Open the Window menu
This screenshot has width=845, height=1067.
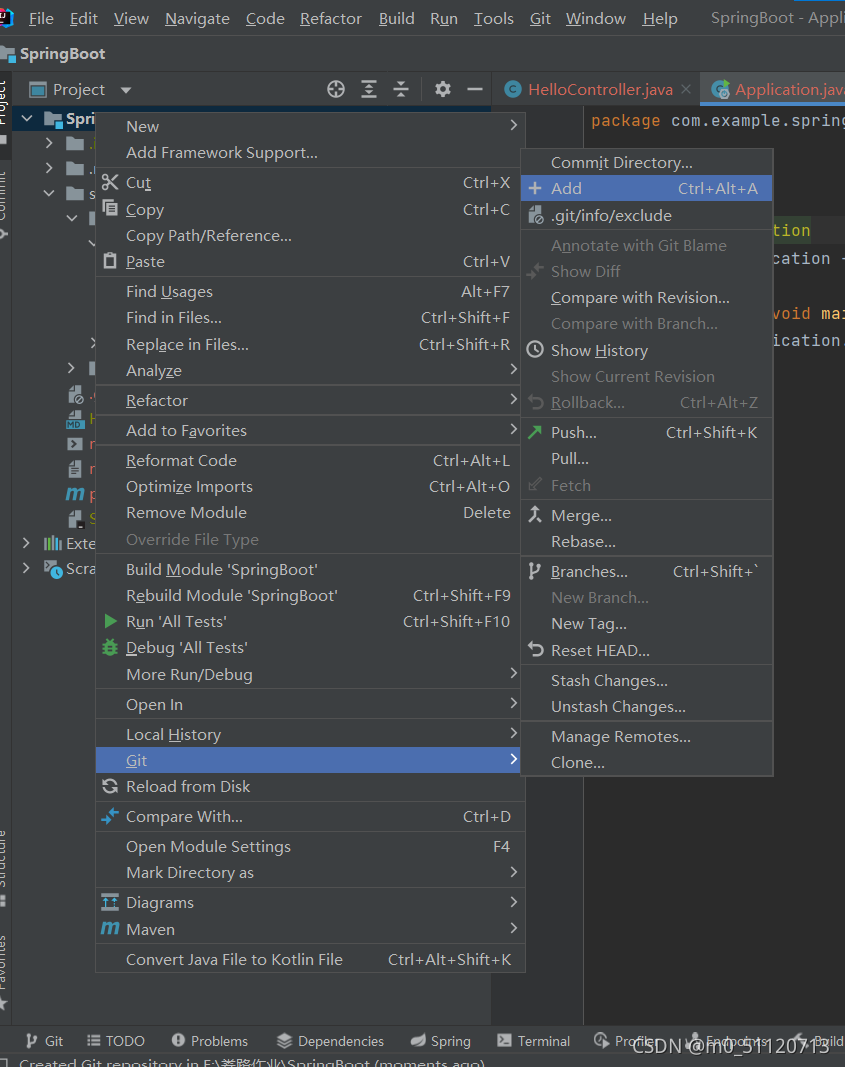(596, 18)
